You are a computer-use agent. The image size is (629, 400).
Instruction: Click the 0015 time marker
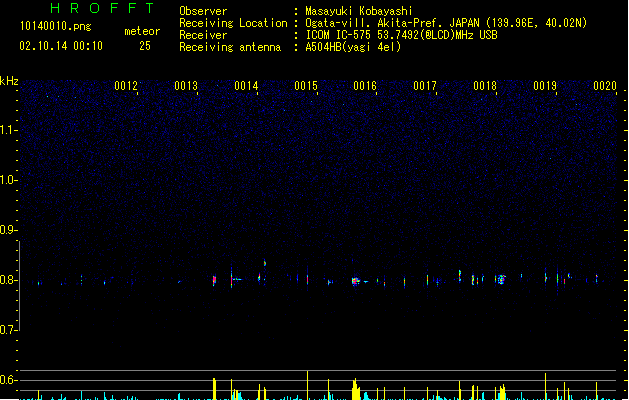click(306, 86)
